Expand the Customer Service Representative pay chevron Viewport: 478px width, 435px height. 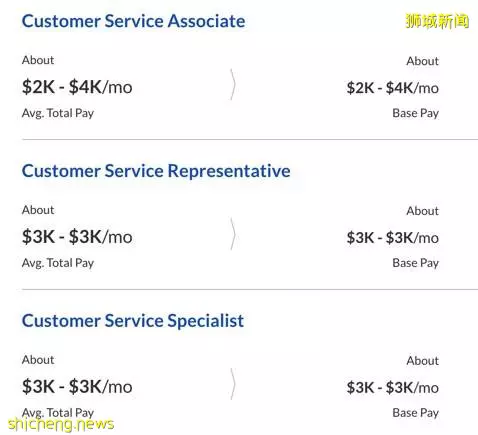(233, 234)
